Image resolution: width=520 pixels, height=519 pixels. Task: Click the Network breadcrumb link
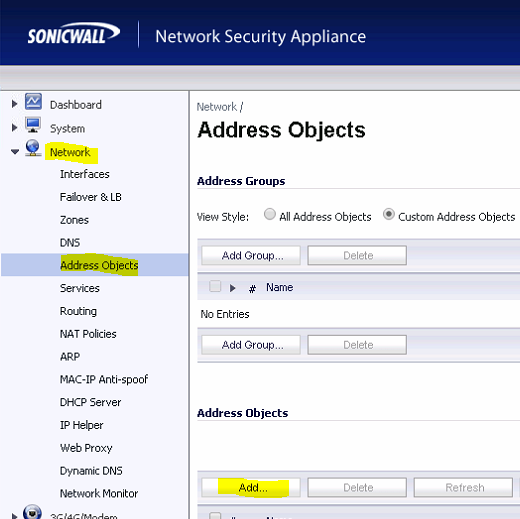[x=217, y=107]
